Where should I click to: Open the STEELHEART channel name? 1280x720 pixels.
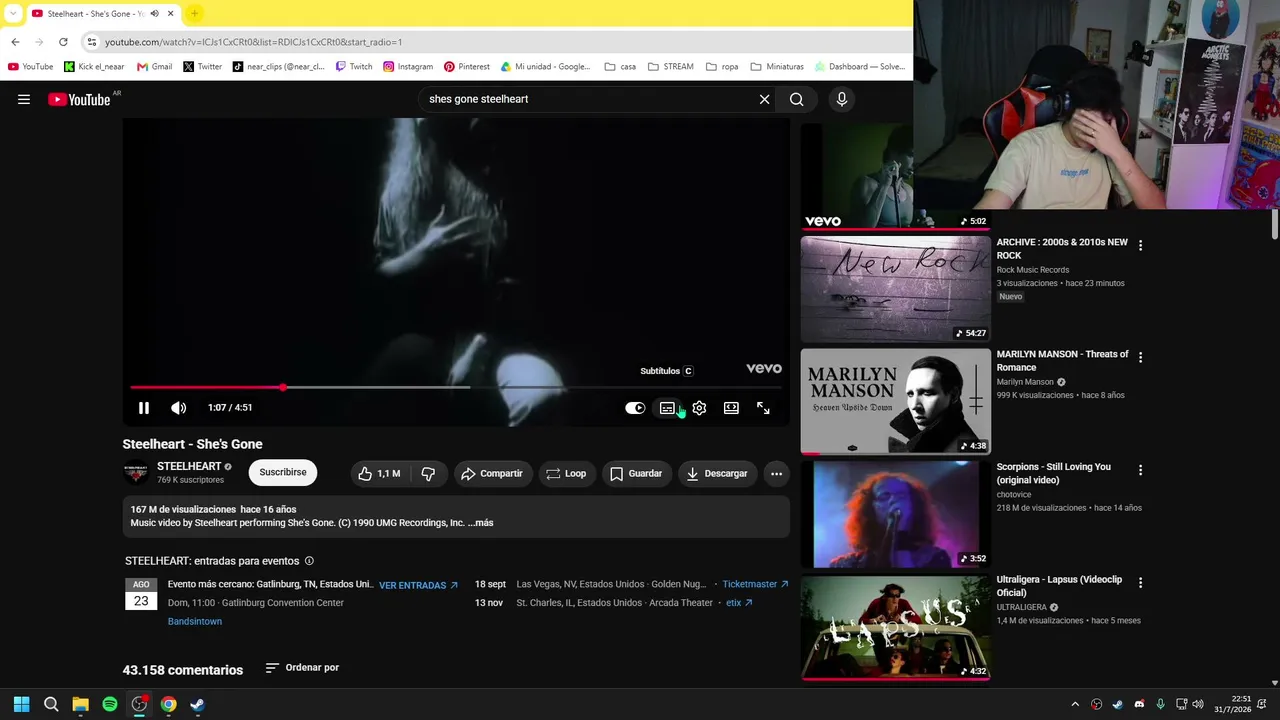click(x=189, y=466)
